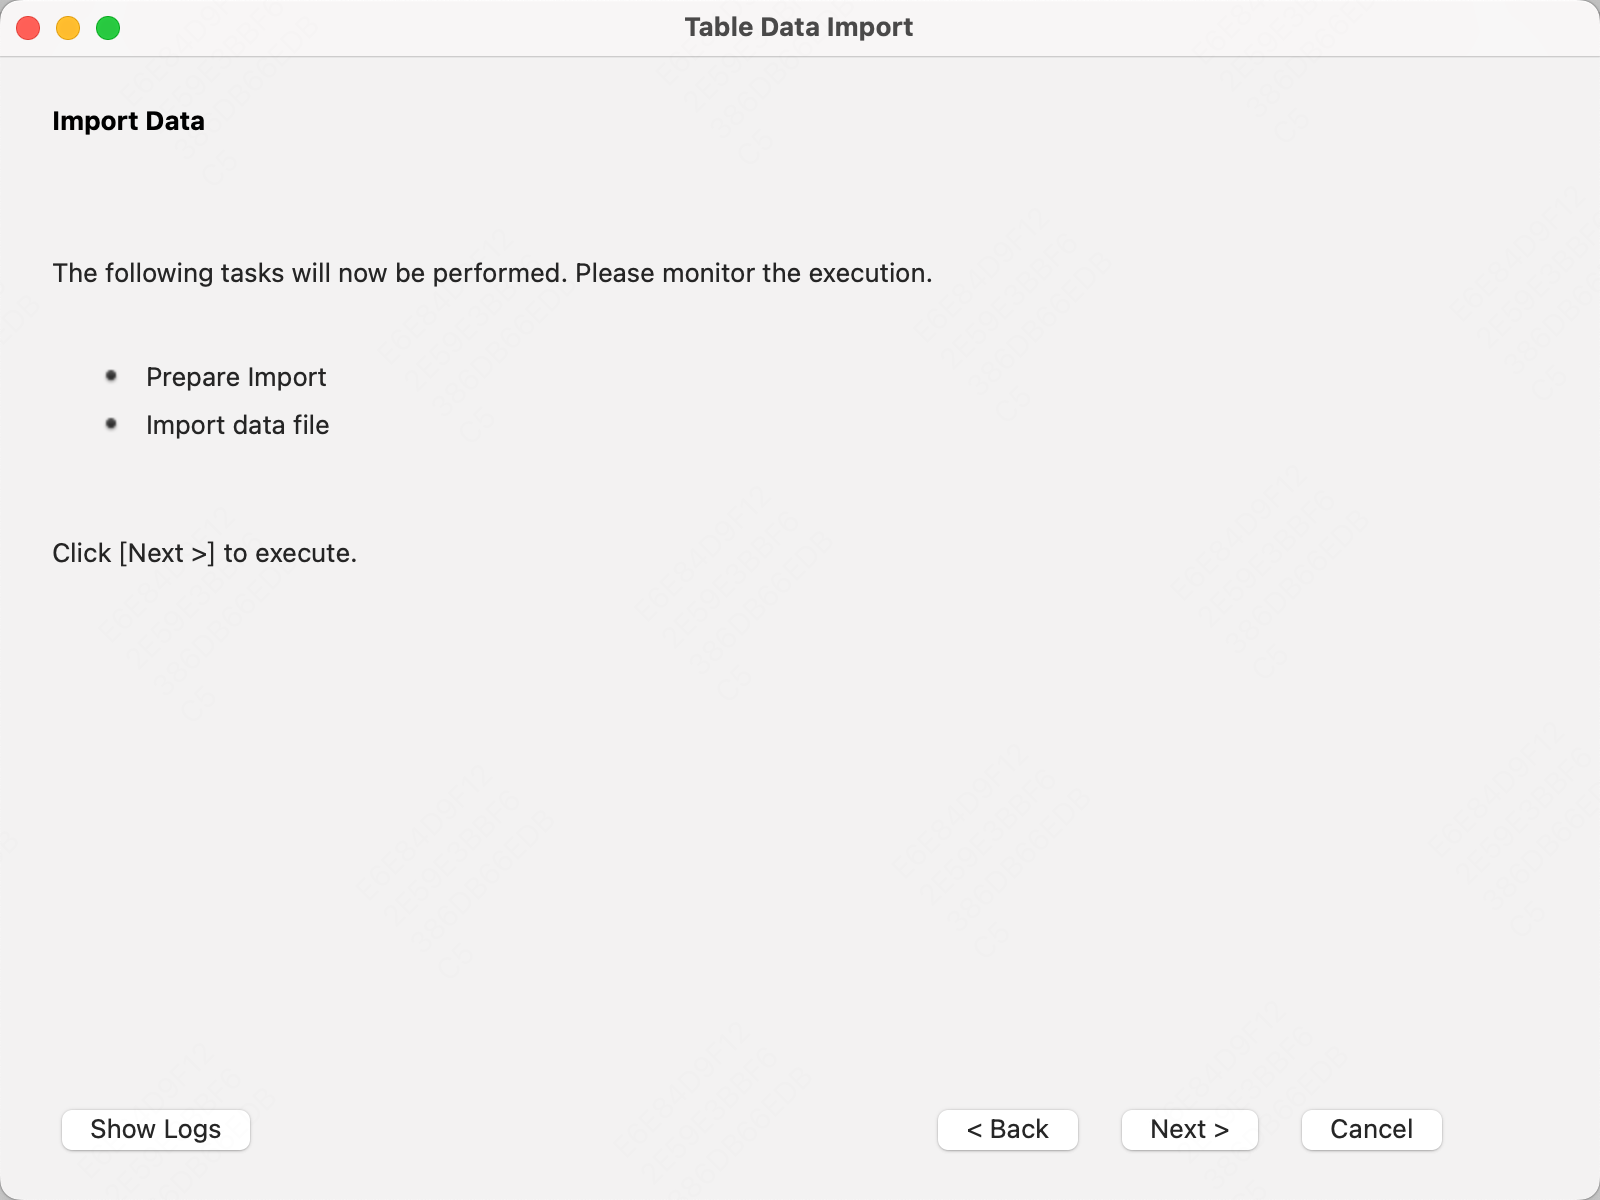The width and height of the screenshot is (1600, 1200).
Task: Click the Prepare Import status bullet
Action: (112, 375)
